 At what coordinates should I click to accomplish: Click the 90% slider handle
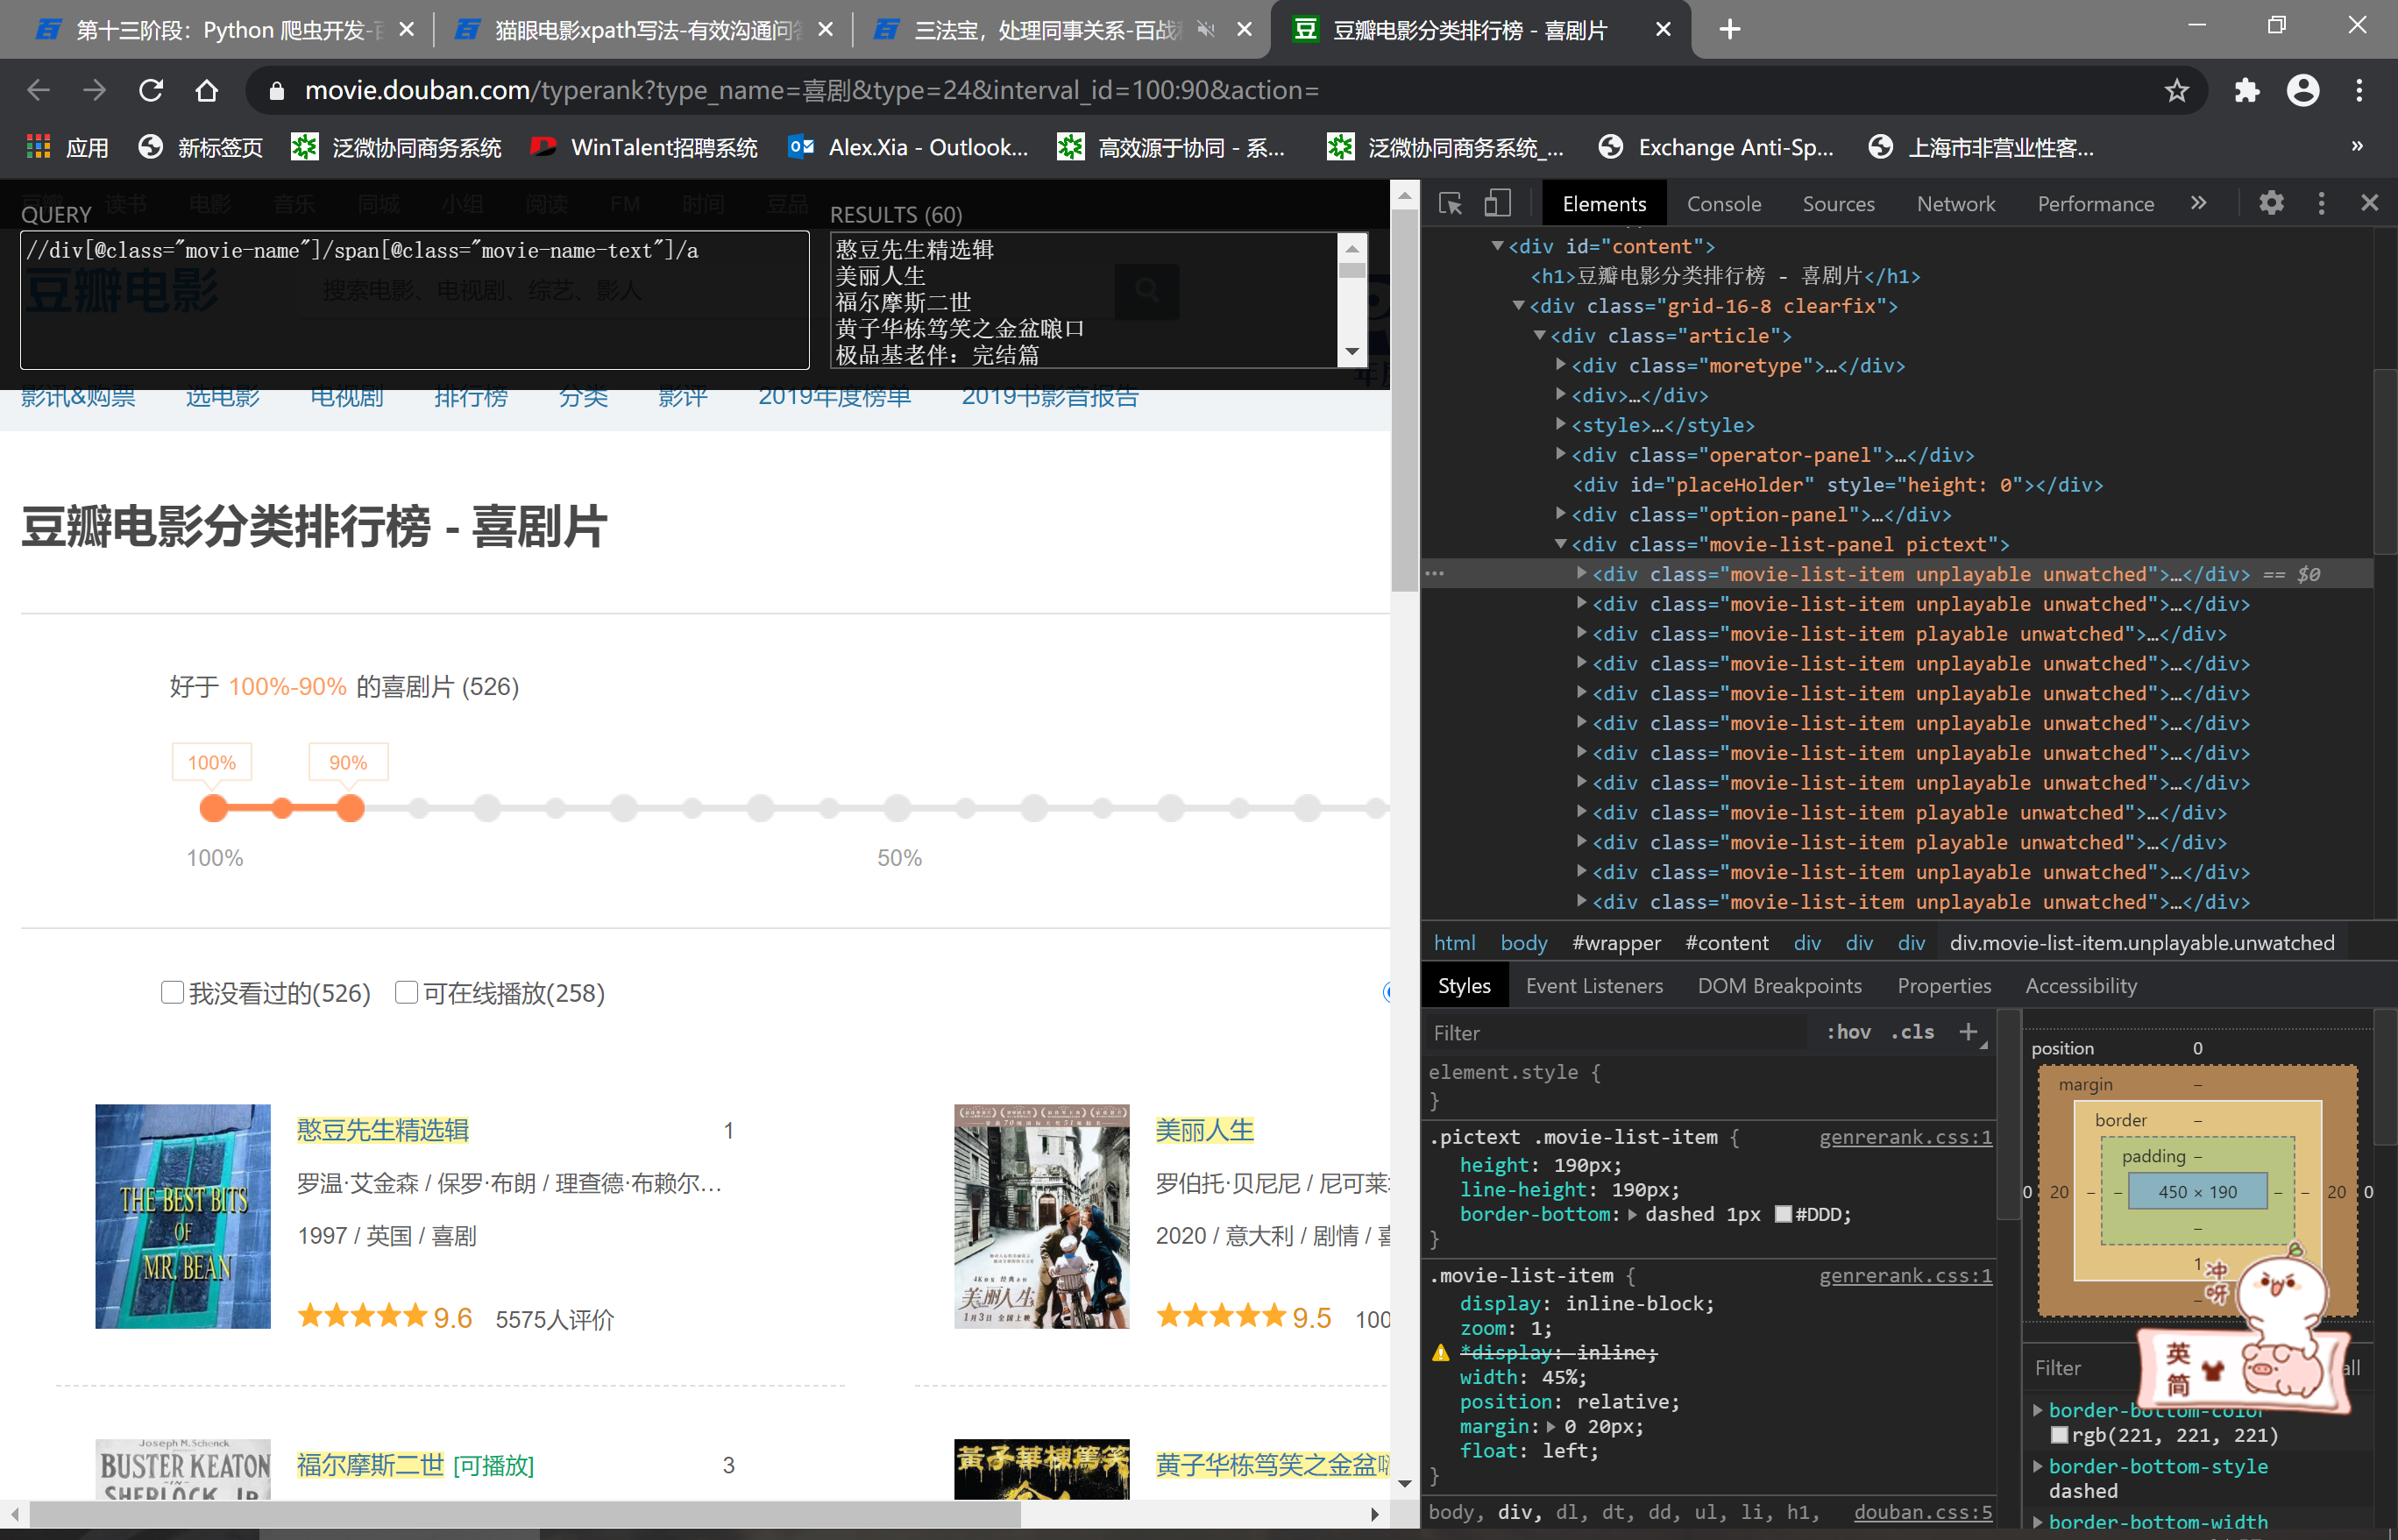pos(350,808)
